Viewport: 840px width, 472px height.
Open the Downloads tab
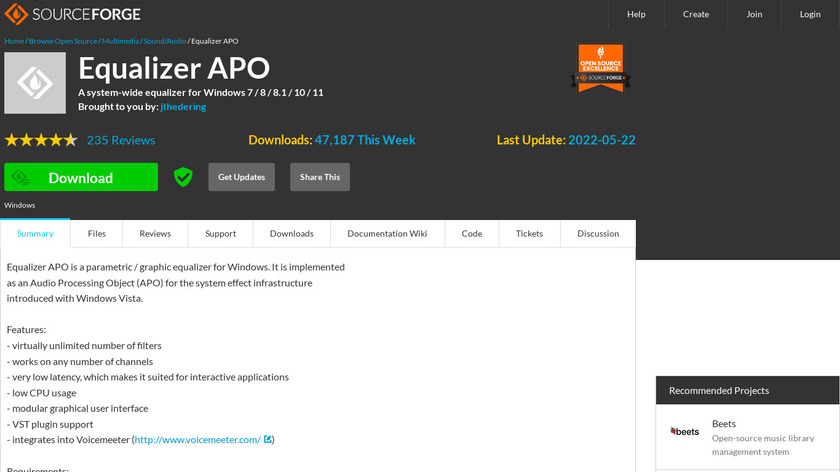(291, 234)
